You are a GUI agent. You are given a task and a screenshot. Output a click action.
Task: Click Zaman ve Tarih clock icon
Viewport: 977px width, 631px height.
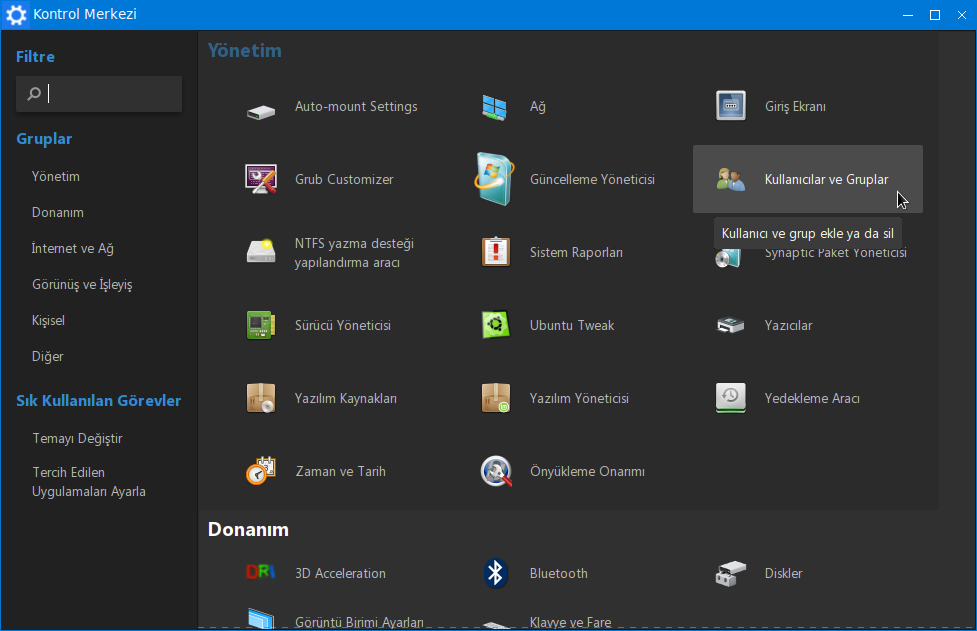pyautogui.click(x=260, y=471)
